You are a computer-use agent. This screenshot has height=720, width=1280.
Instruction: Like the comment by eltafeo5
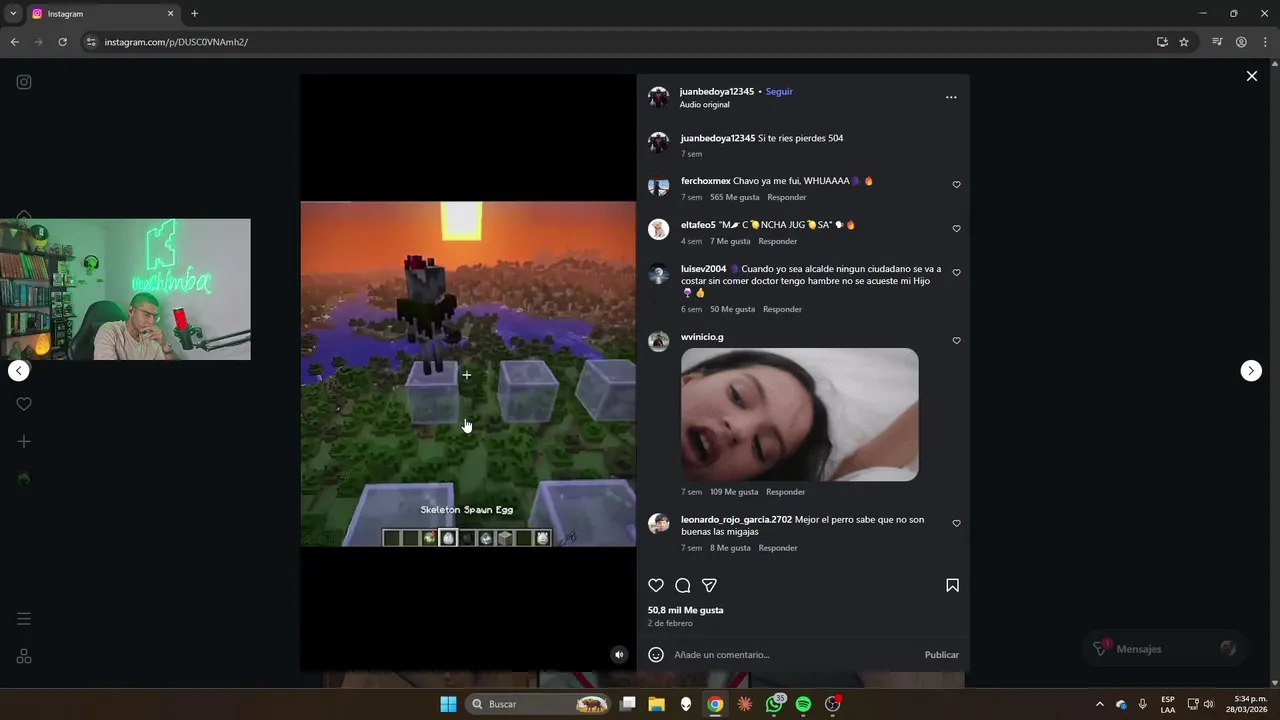click(x=956, y=229)
